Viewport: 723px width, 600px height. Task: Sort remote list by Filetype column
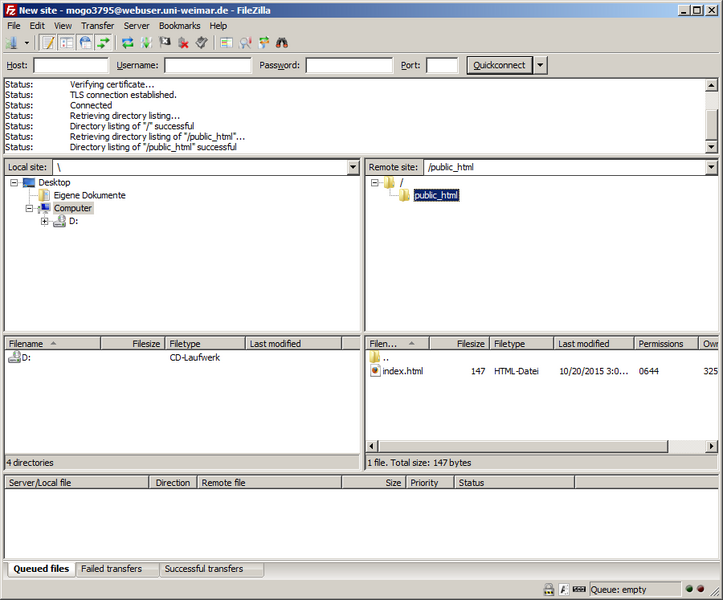[x=522, y=344]
